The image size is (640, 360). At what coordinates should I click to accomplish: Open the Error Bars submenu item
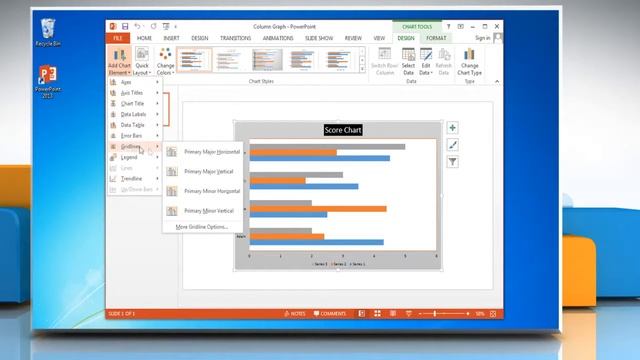click(135, 136)
